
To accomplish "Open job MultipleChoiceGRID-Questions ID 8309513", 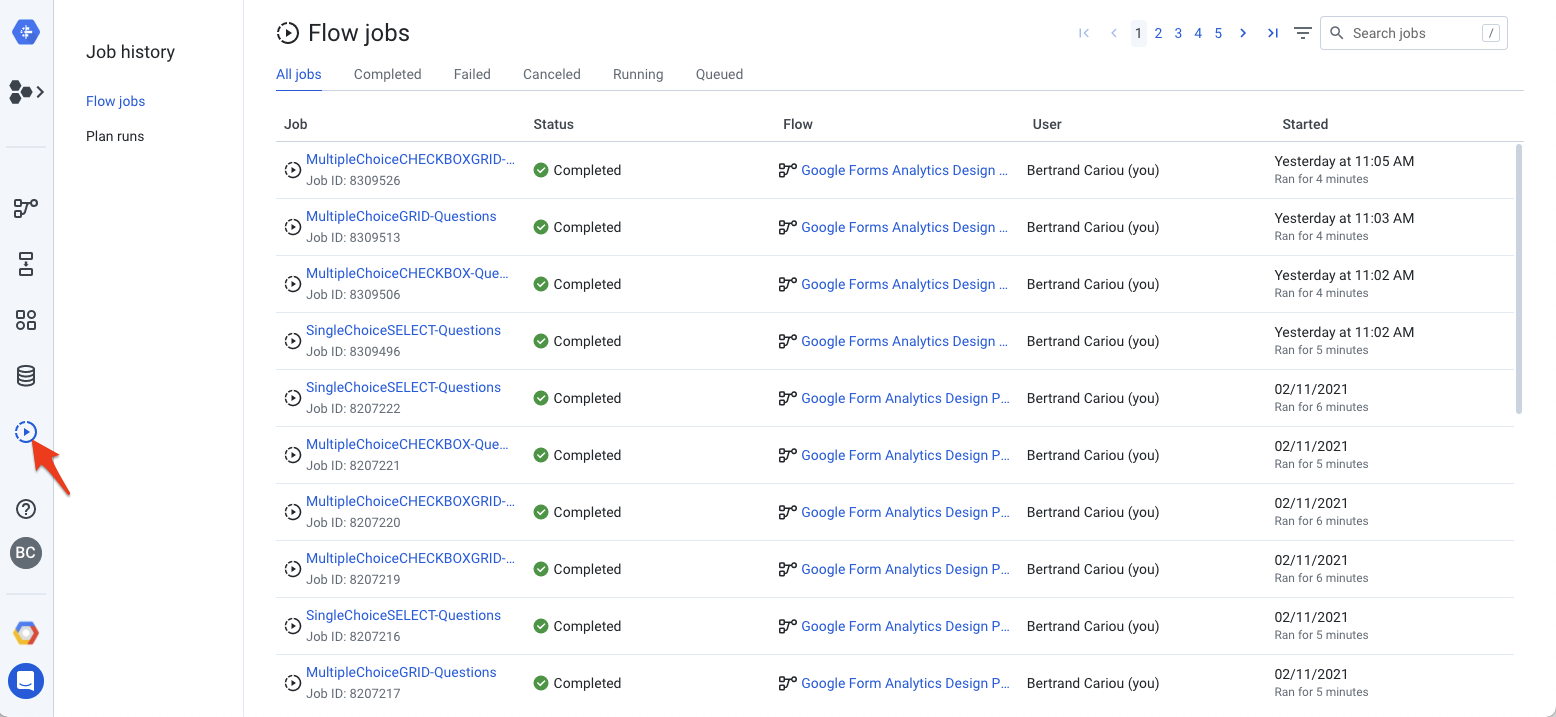I will tap(401, 216).
